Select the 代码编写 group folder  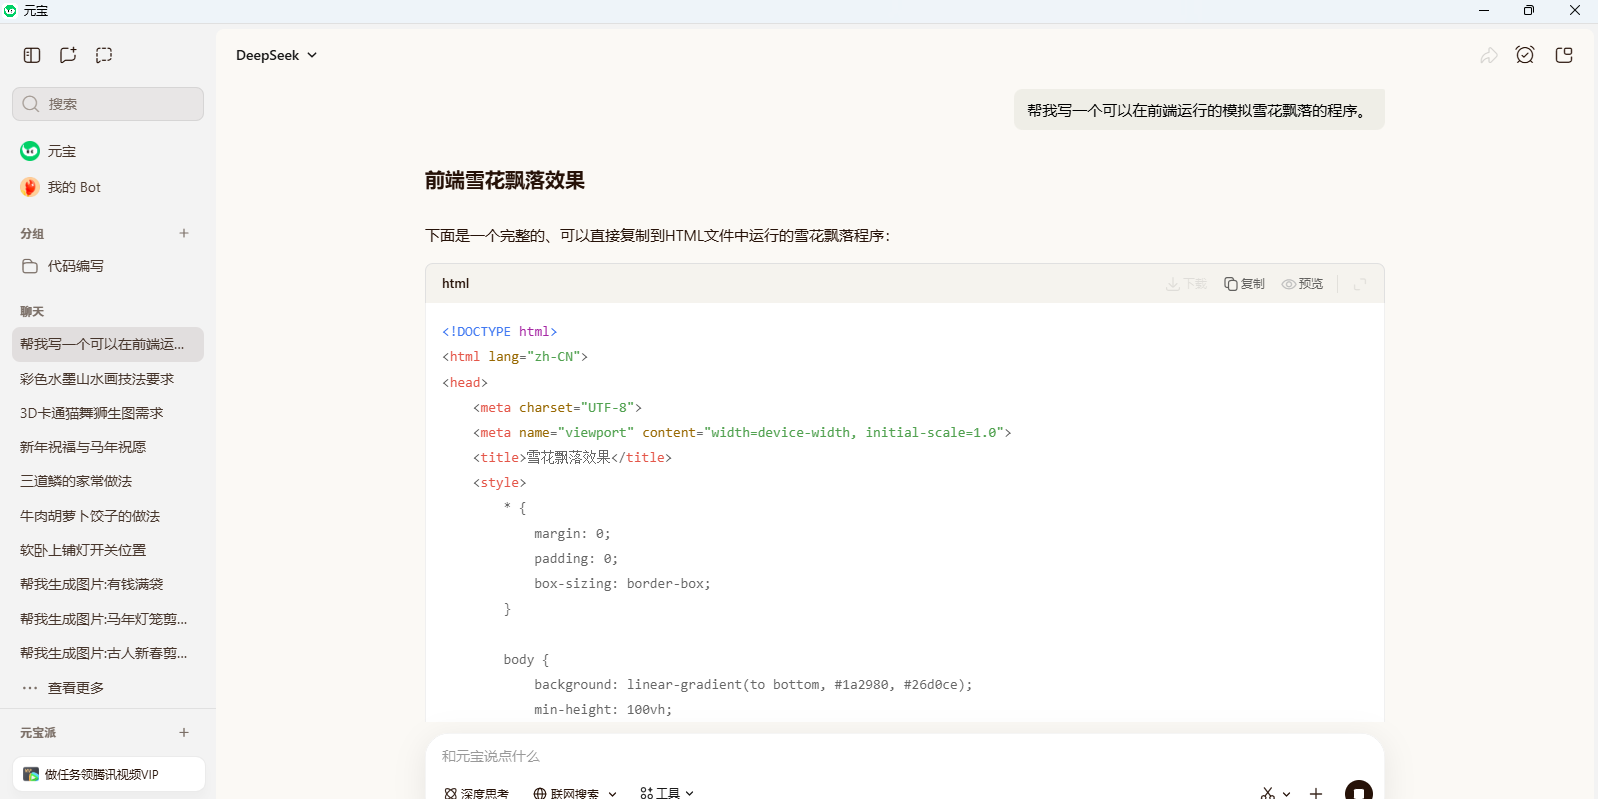click(x=75, y=266)
